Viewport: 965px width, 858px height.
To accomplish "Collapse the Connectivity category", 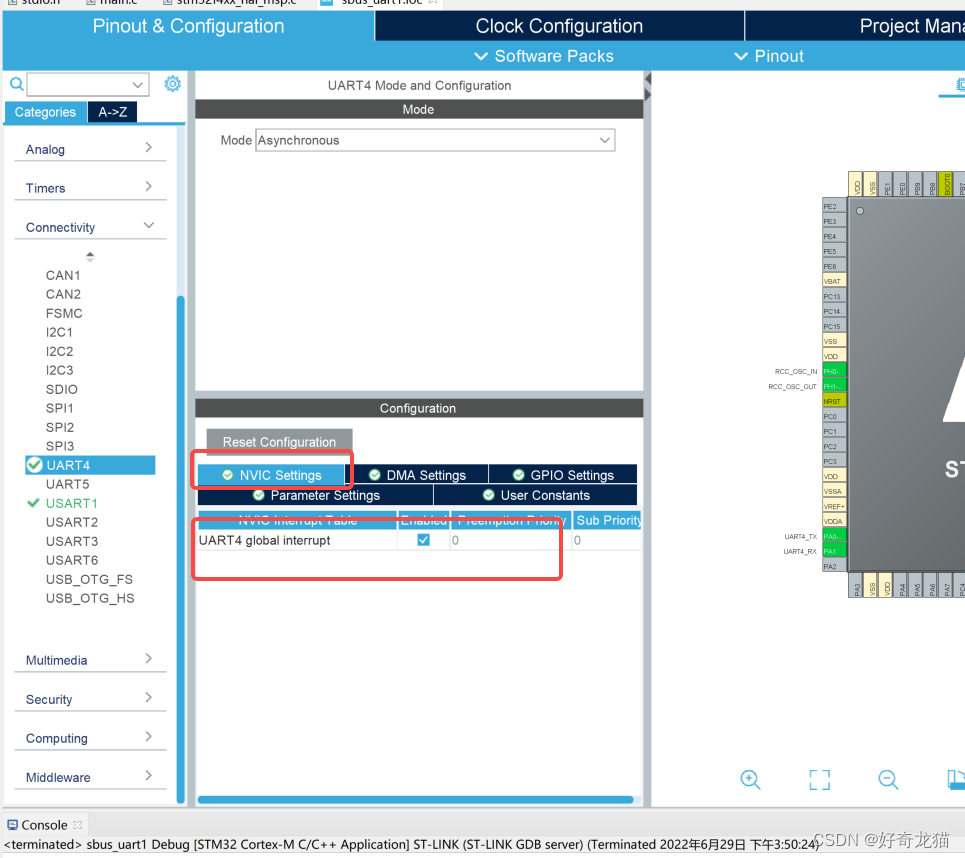I will [90, 227].
